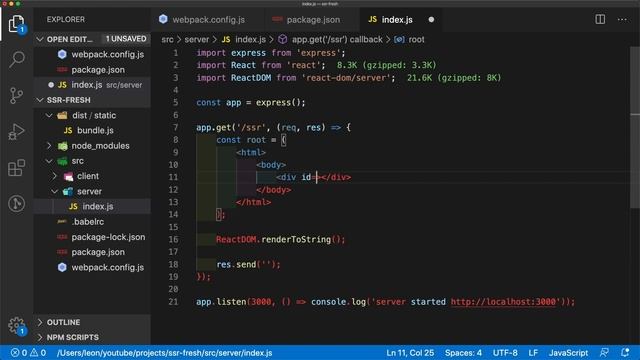Open package.json in SSR-FRESH tree

click(92, 252)
